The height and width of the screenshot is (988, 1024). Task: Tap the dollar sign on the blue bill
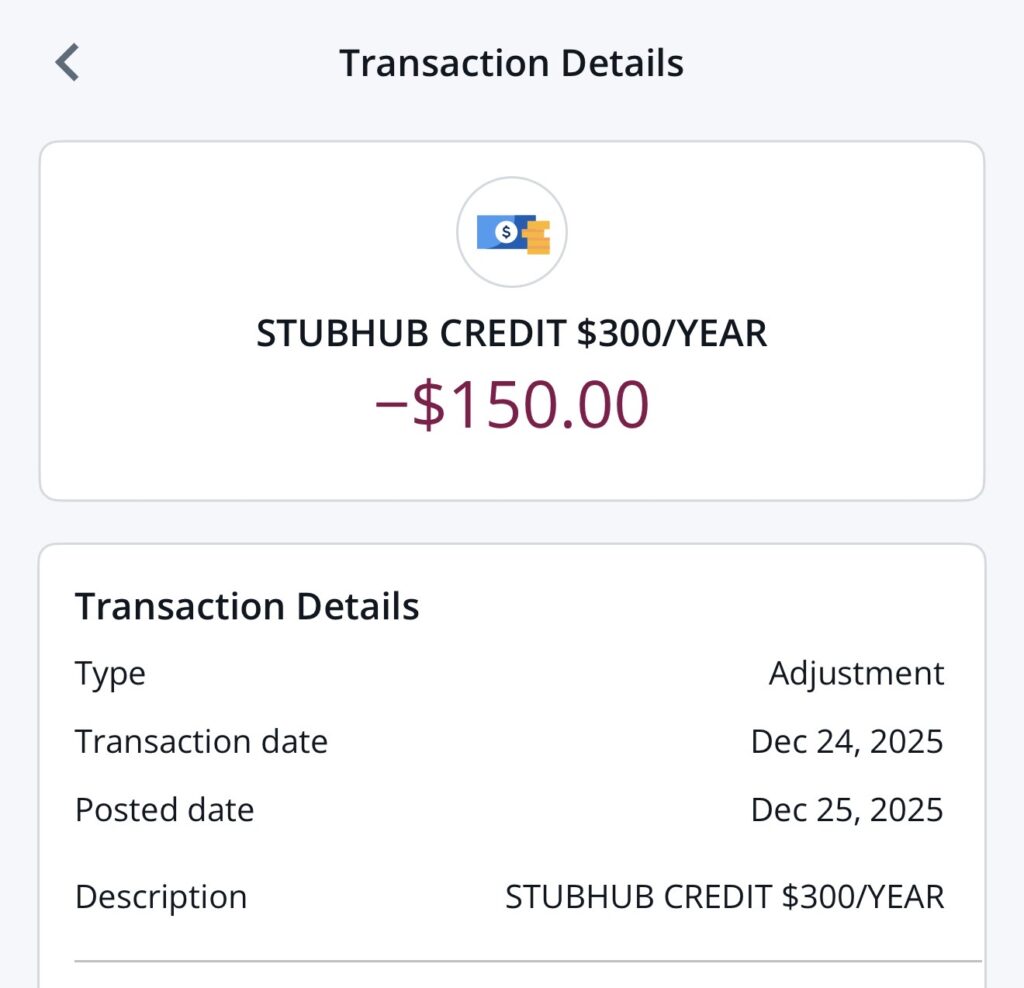(507, 232)
